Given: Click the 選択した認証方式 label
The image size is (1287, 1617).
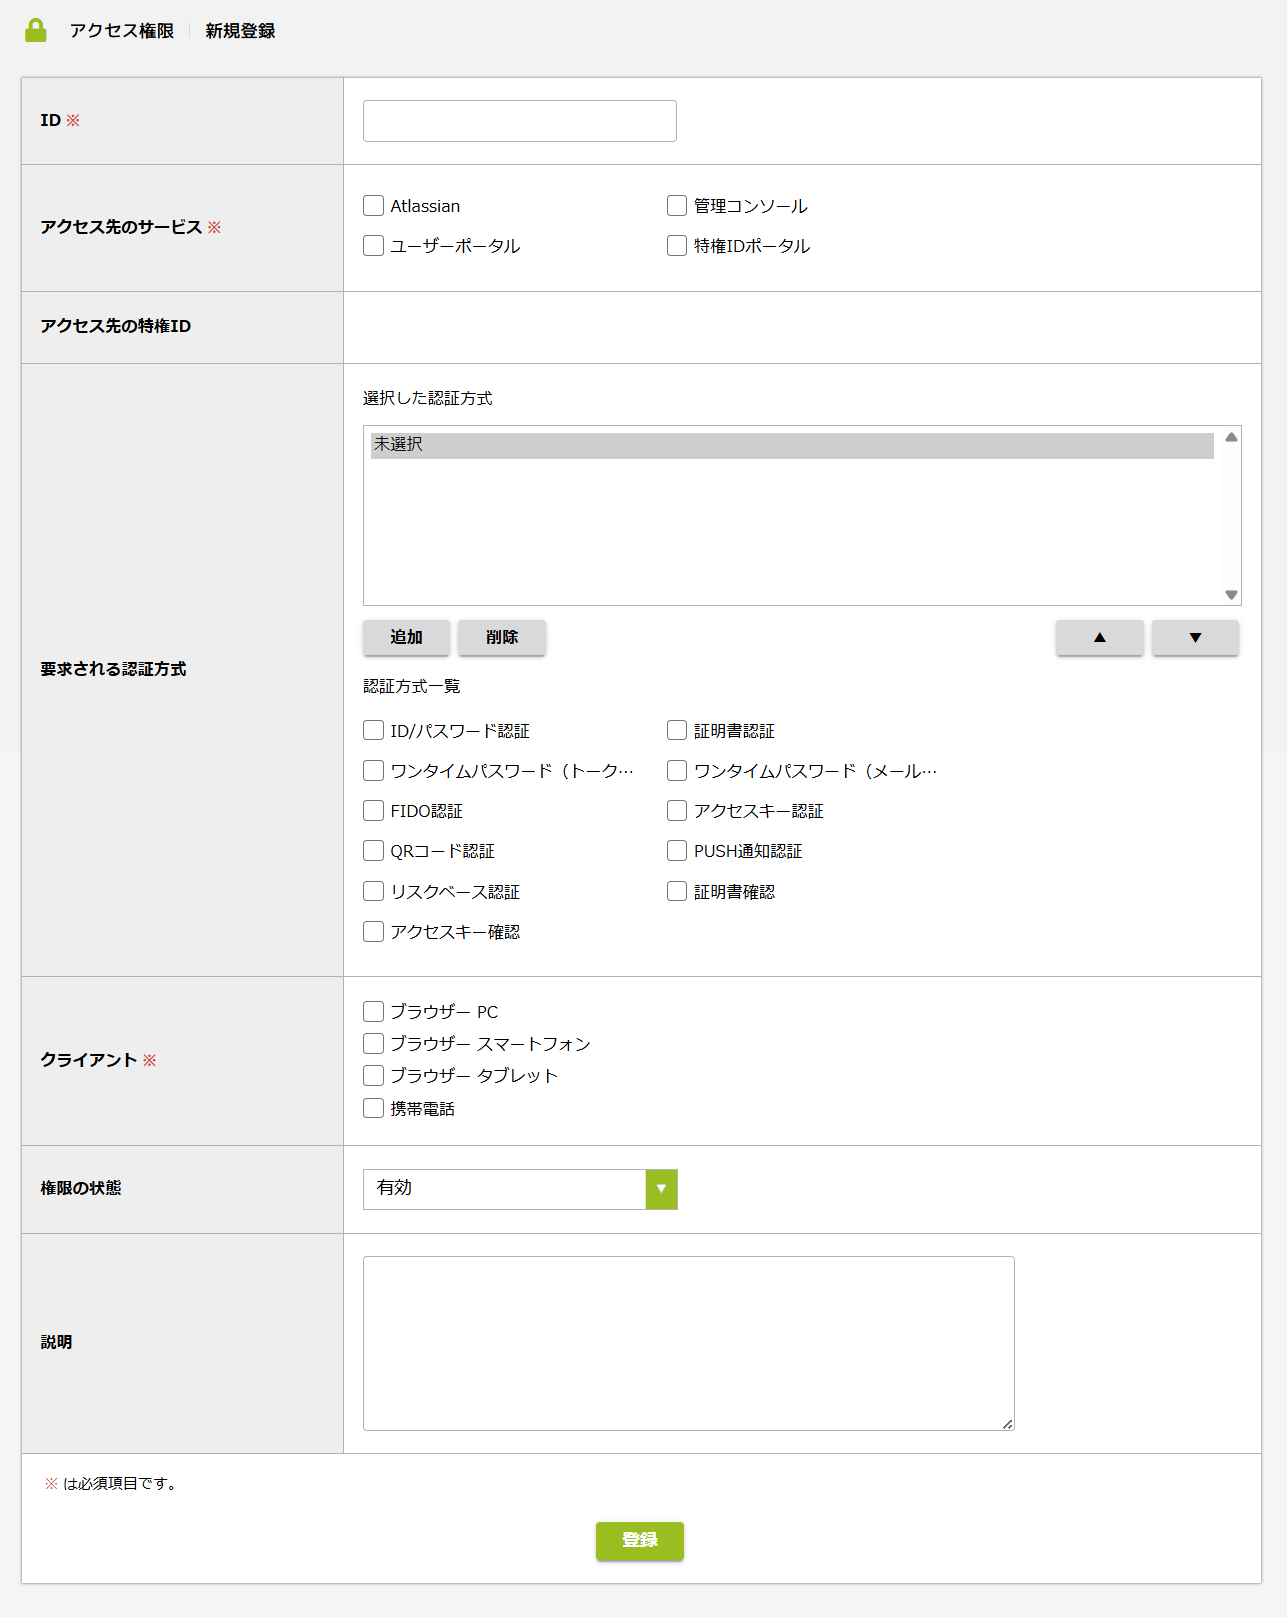Looking at the screenshot, I should 428,399.
